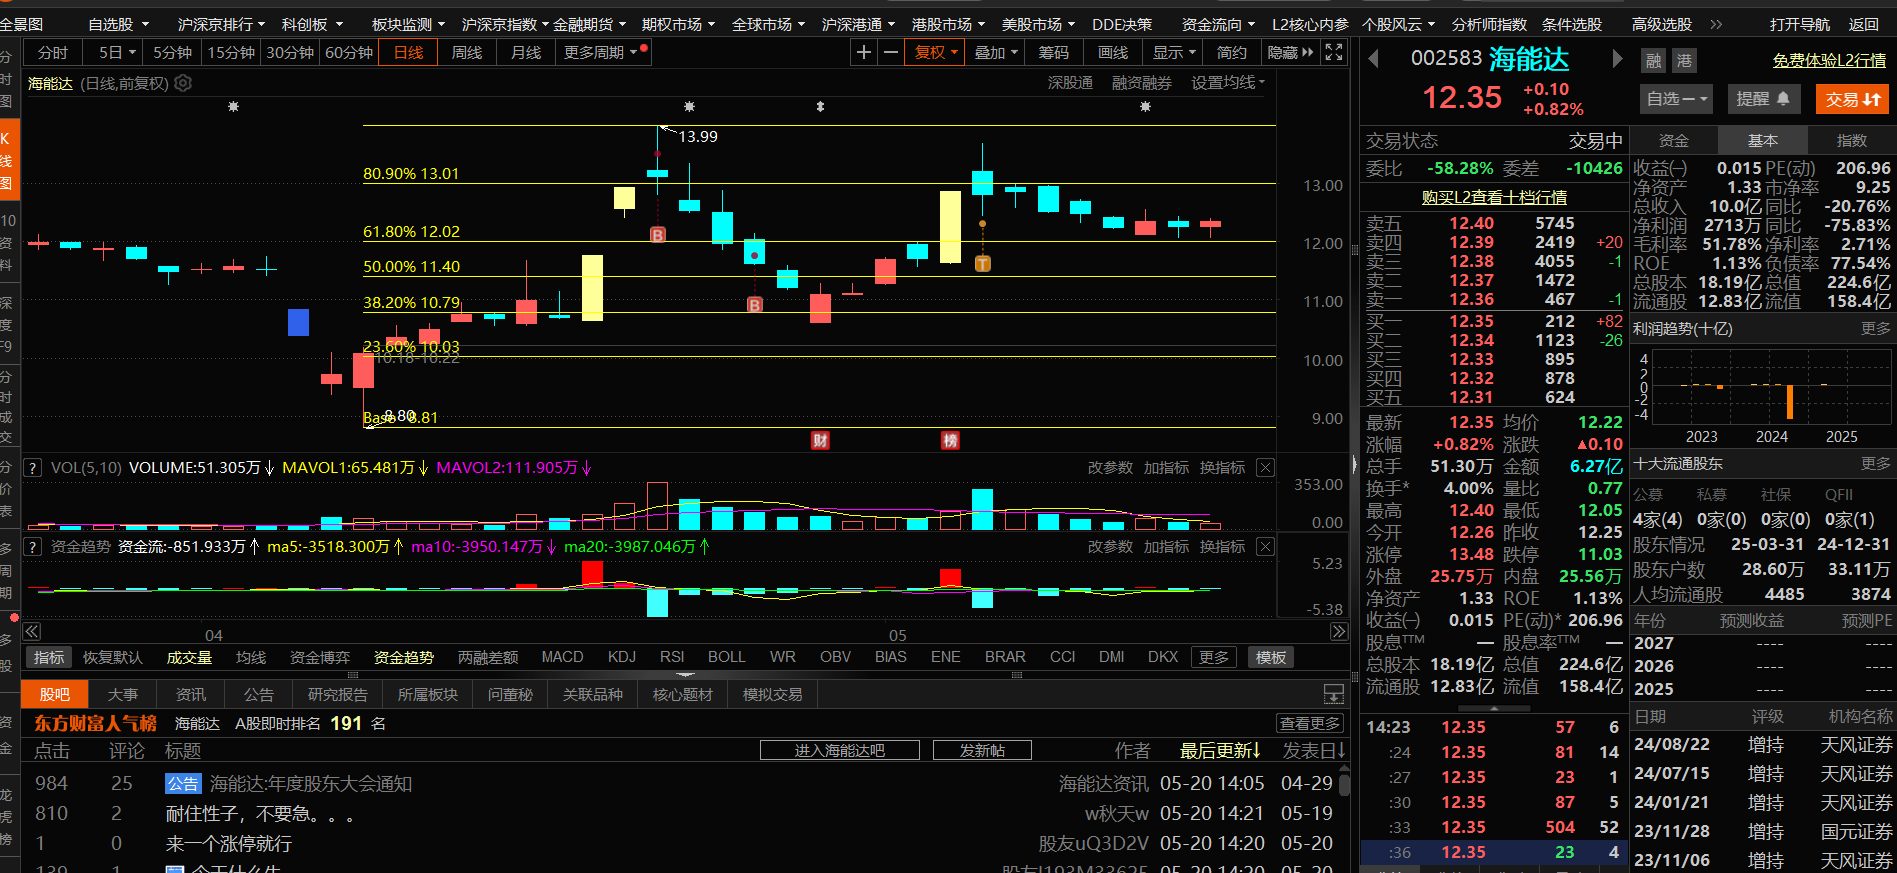Viewport: 1897px width, 873px height.
Task: Set a price alert with 提醒 bell
Action: point(1763,99)
